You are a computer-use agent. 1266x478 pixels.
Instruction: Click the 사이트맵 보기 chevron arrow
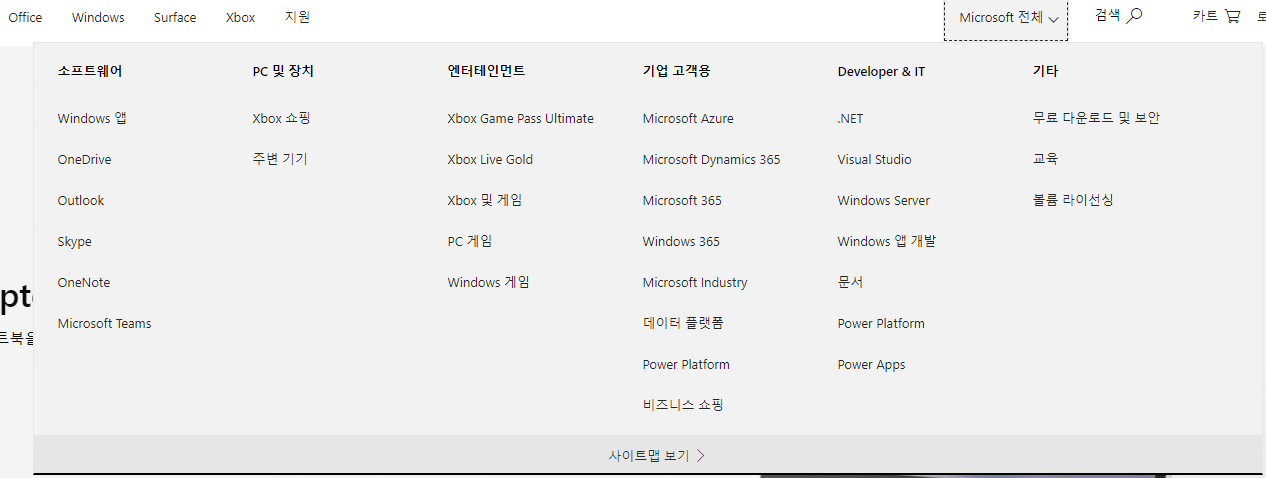click(x=701, y=455)
